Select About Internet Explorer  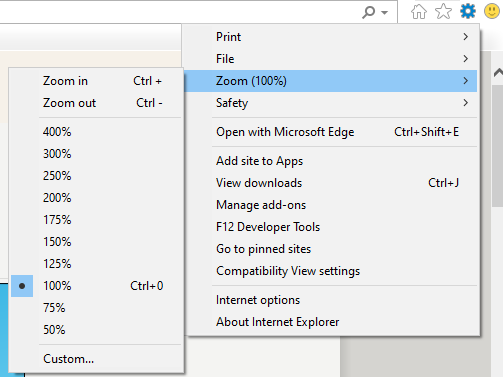point(330,322)
